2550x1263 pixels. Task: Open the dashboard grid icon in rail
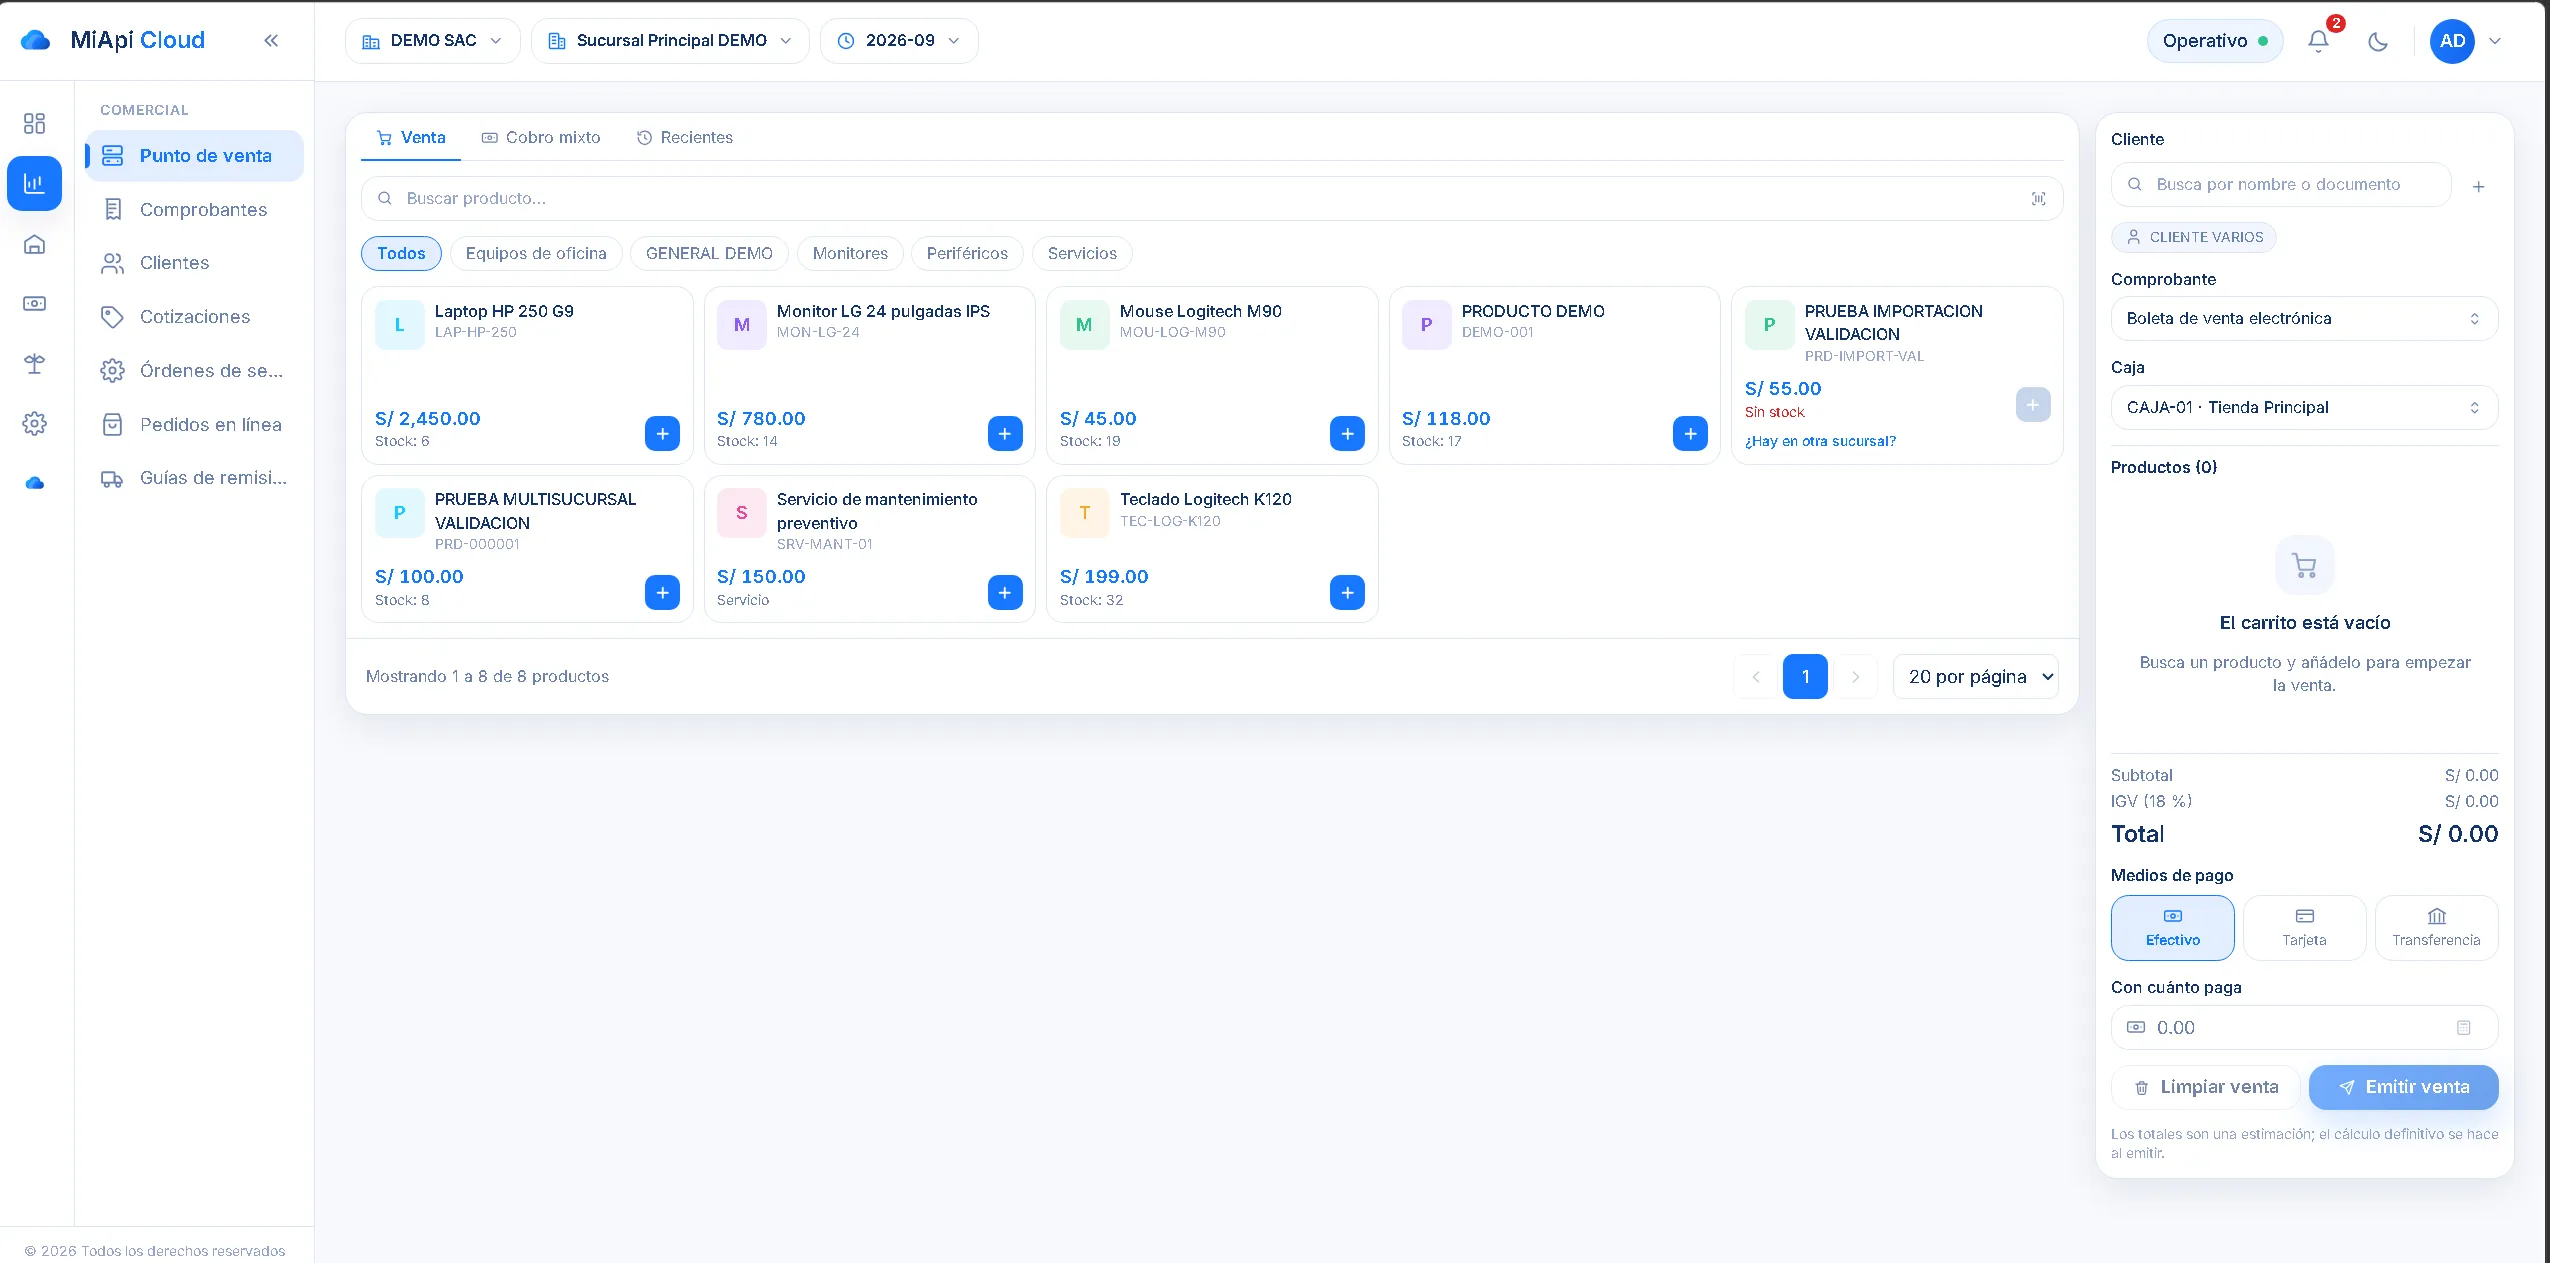point(35,123)
